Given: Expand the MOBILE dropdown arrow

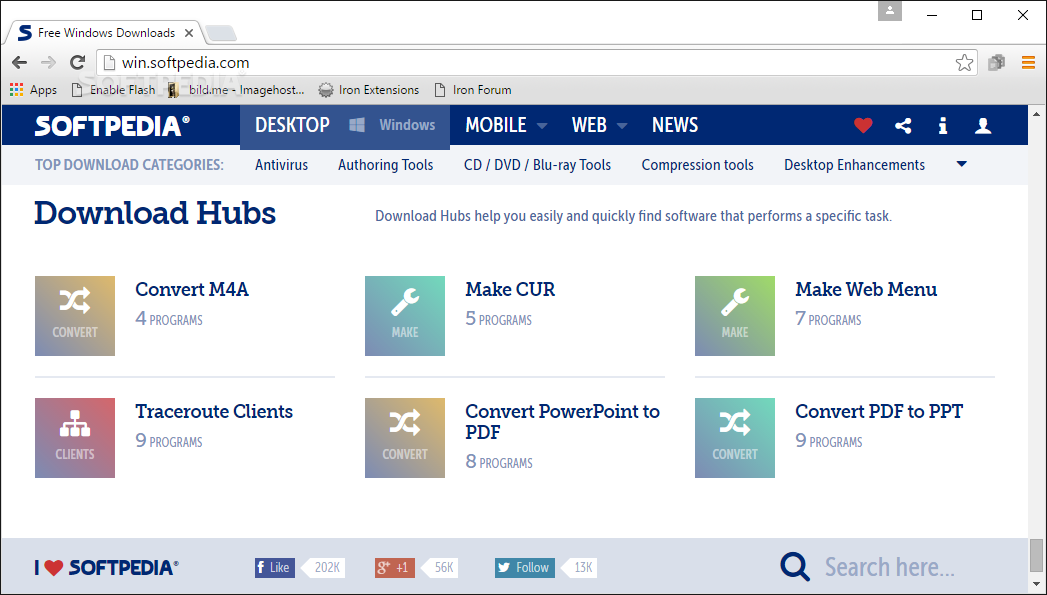Looking at the screenshot, I should tap(542, 126).
